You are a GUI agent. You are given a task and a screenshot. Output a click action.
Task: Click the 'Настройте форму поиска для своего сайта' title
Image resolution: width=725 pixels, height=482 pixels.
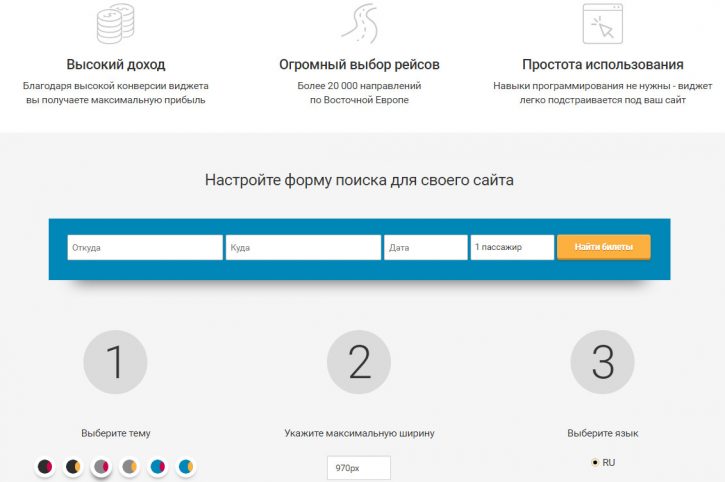[359, 180]
